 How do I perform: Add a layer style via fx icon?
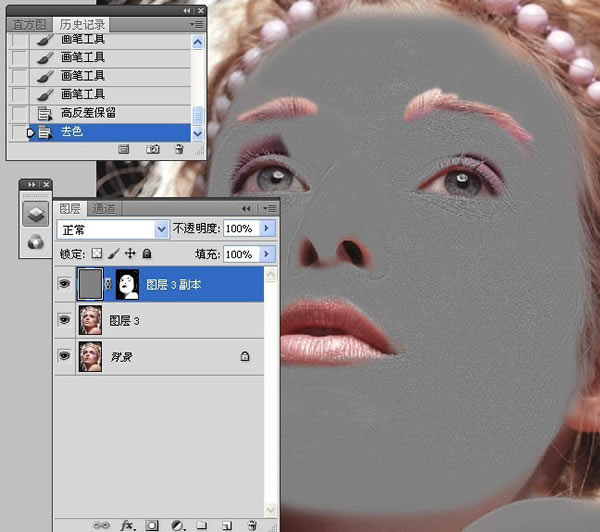[128, 525]
